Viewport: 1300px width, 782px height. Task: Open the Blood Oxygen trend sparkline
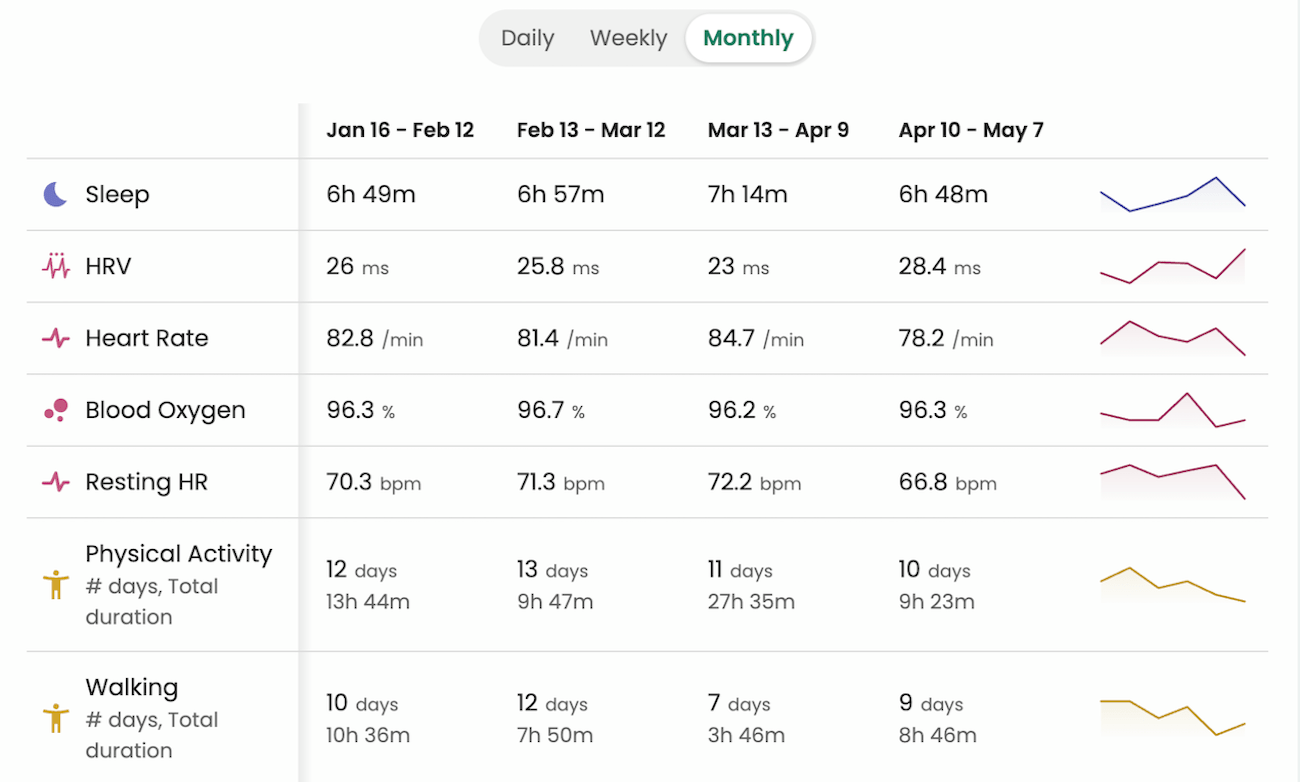tap(1172, 411)
